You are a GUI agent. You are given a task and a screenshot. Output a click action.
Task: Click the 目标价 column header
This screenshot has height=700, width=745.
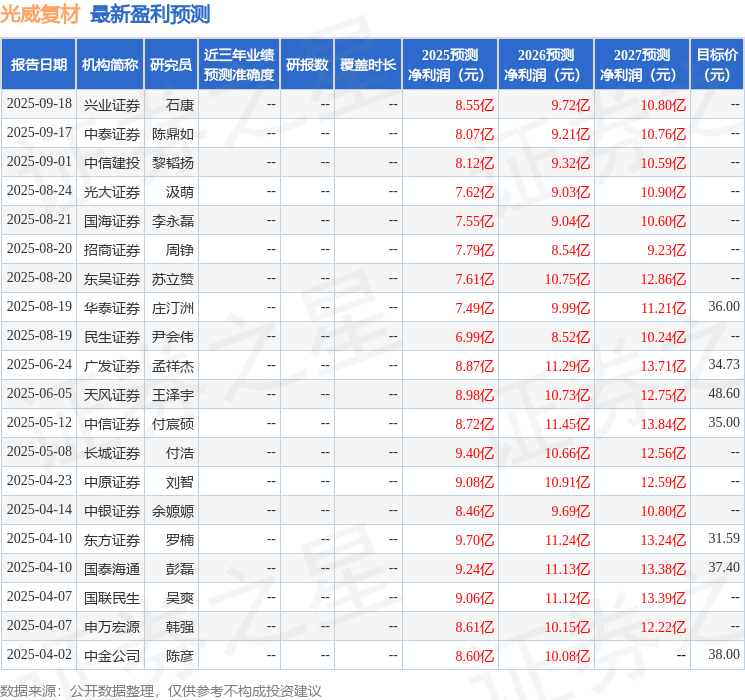click(x=717, y=64)
